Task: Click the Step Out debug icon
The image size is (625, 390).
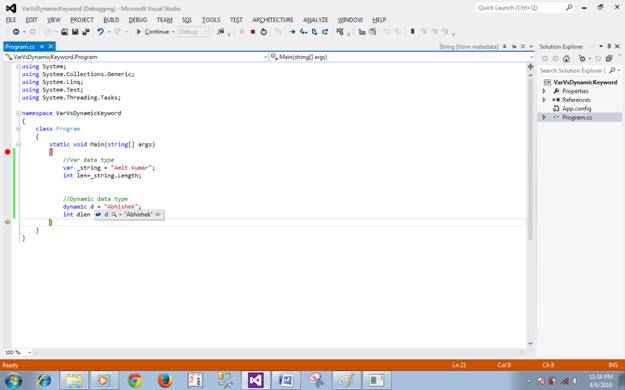Action: coord(325,32)
